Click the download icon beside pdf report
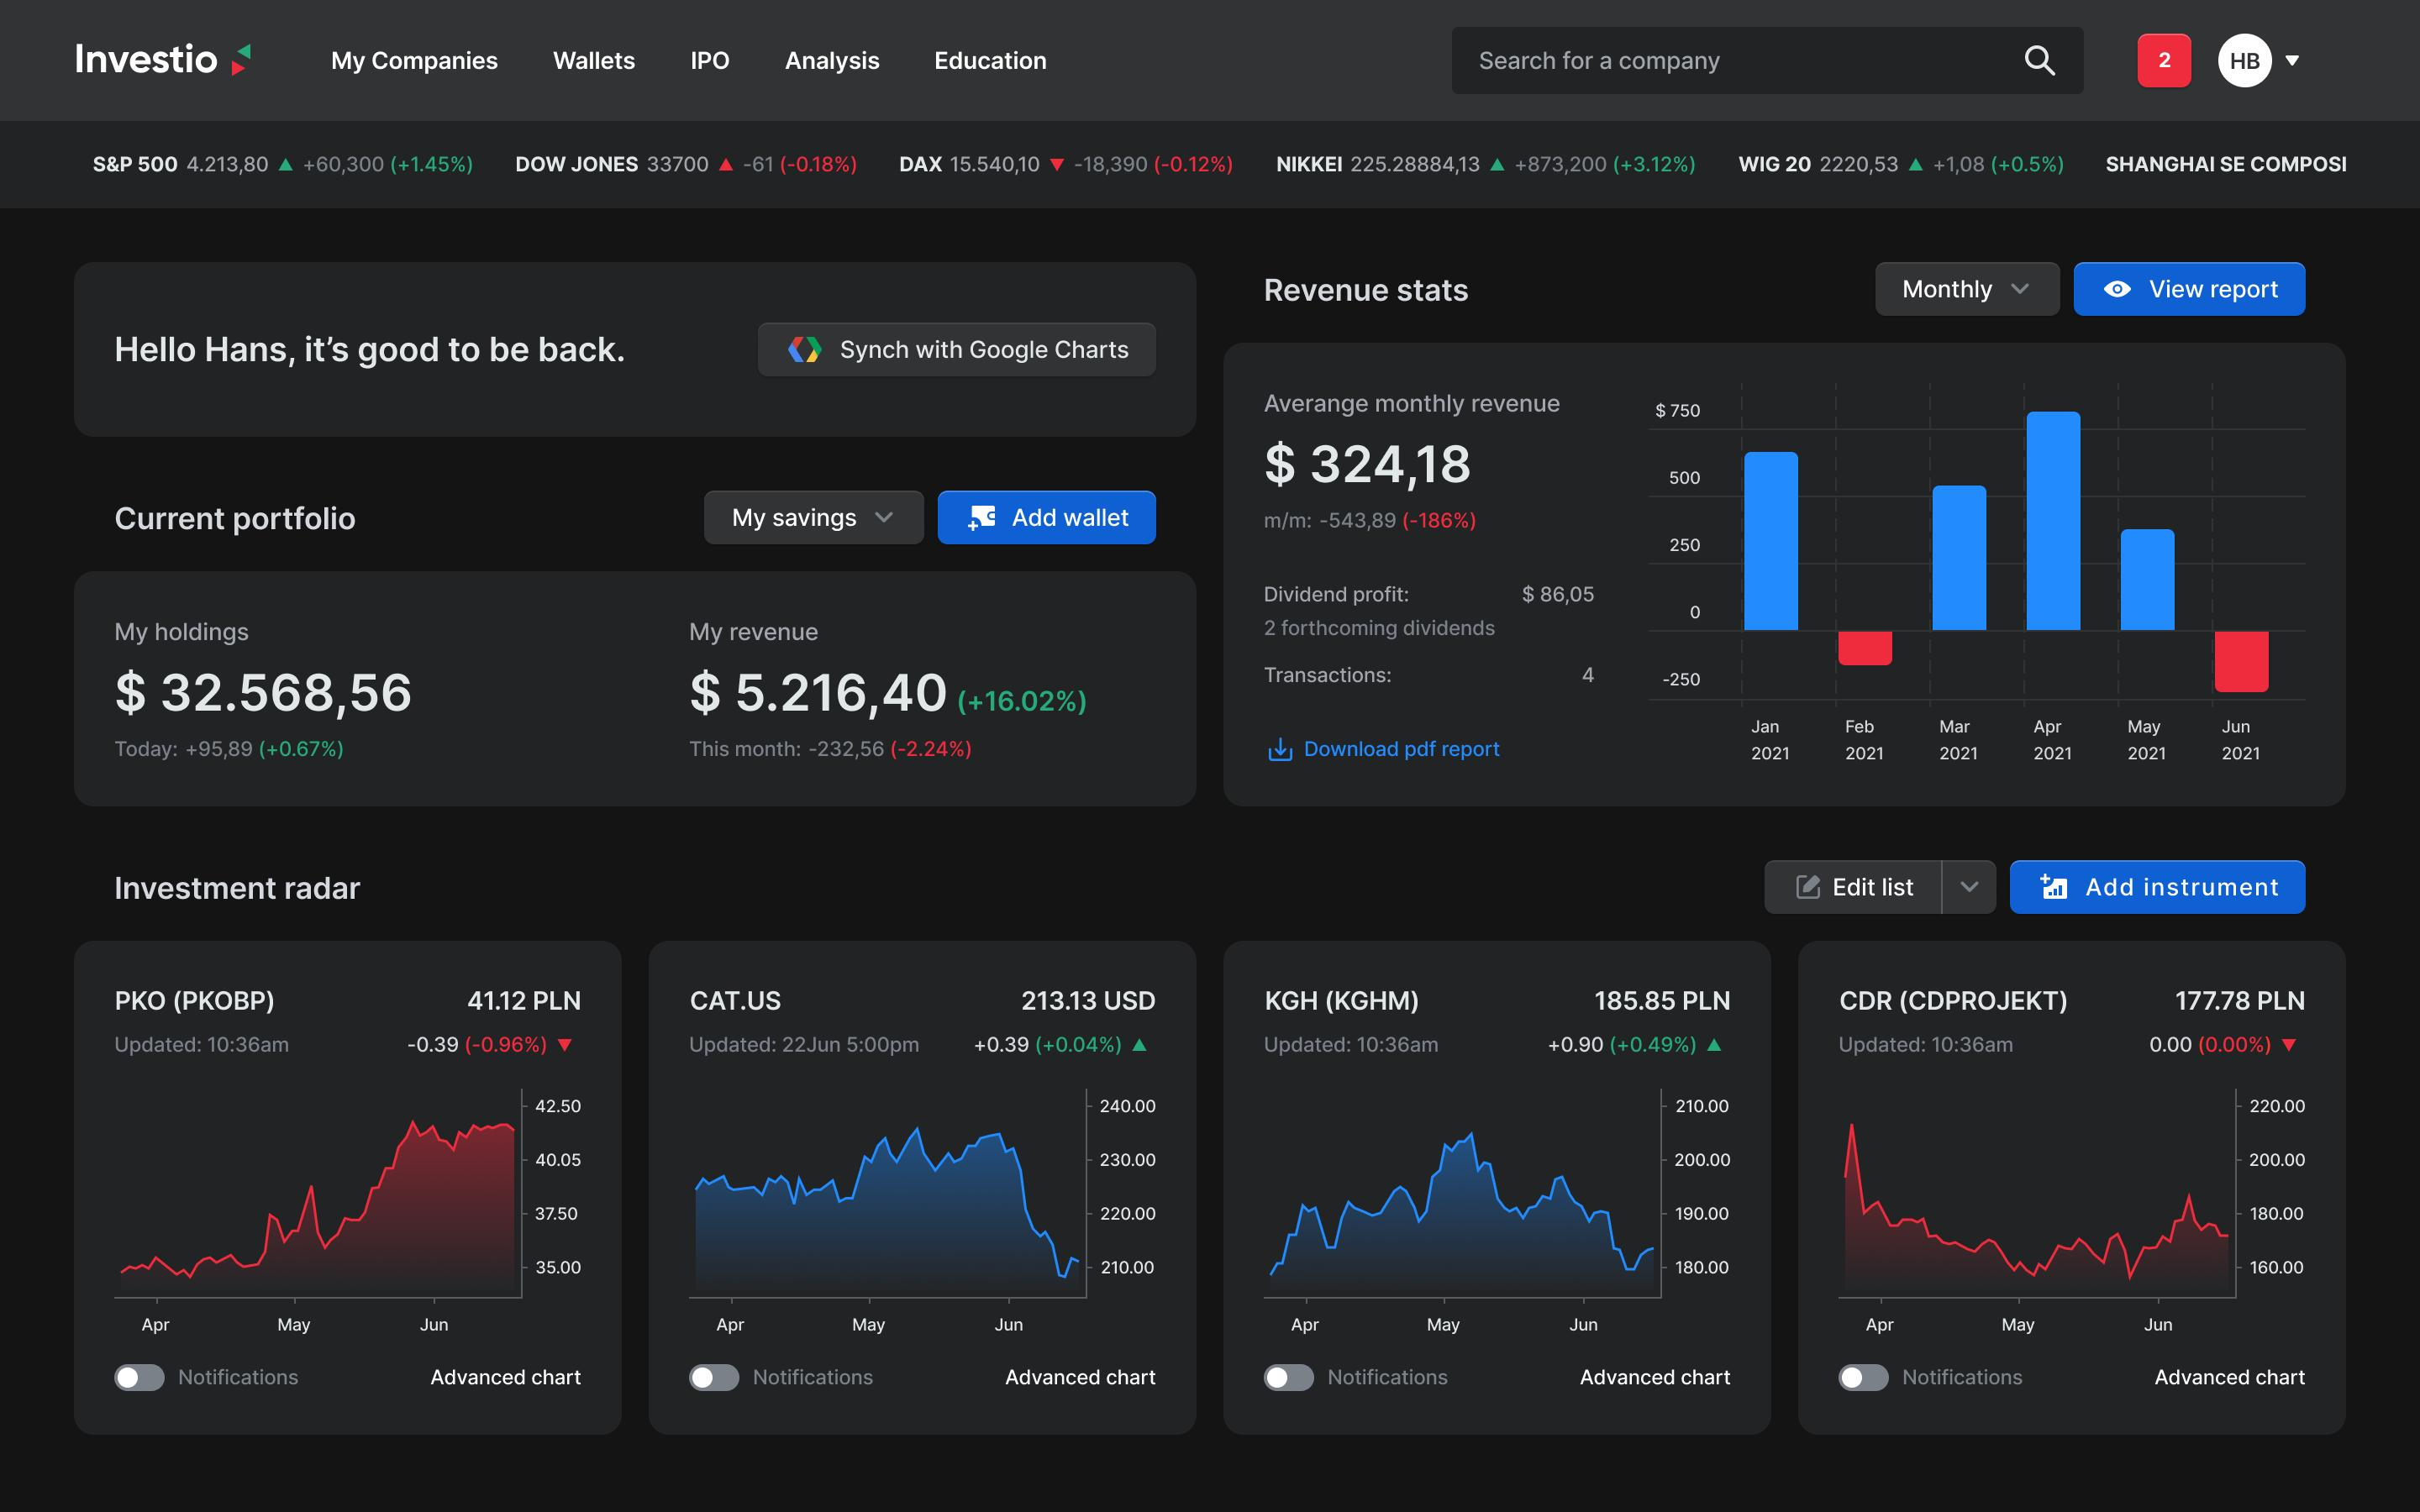Image resolution: width=2420 pixels, height=1512 pixels. [1279, 749]
